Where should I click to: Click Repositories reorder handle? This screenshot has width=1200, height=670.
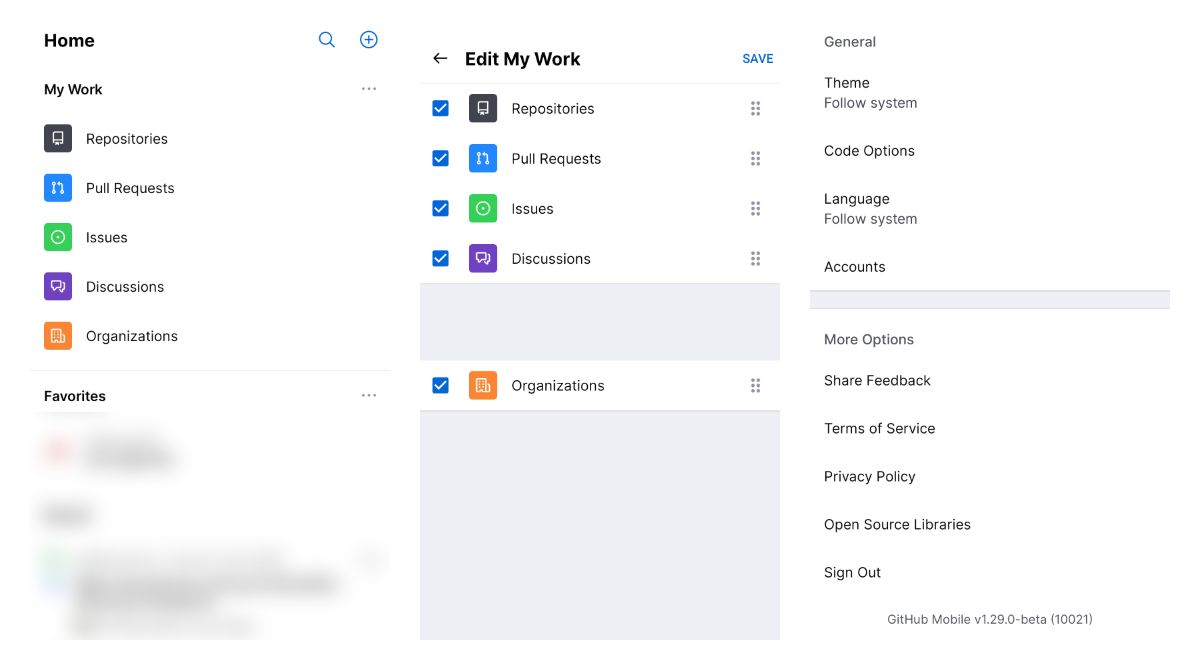point(755,108)
